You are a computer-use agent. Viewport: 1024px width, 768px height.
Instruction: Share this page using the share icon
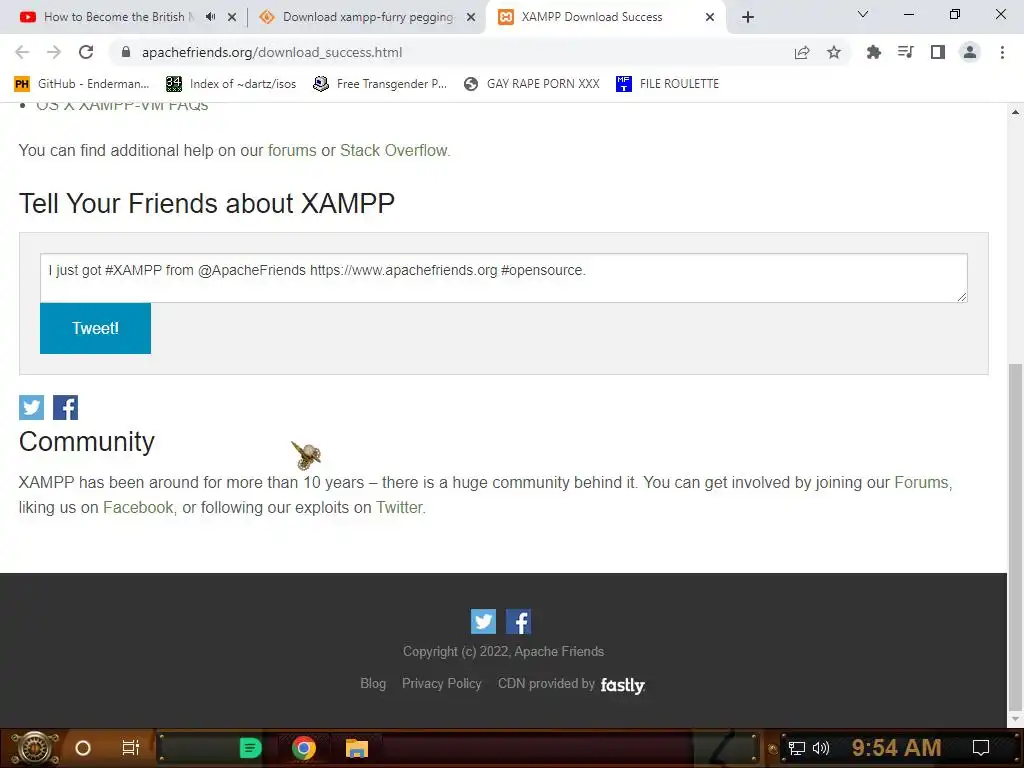pyautogui.click(x=802, y=52)
